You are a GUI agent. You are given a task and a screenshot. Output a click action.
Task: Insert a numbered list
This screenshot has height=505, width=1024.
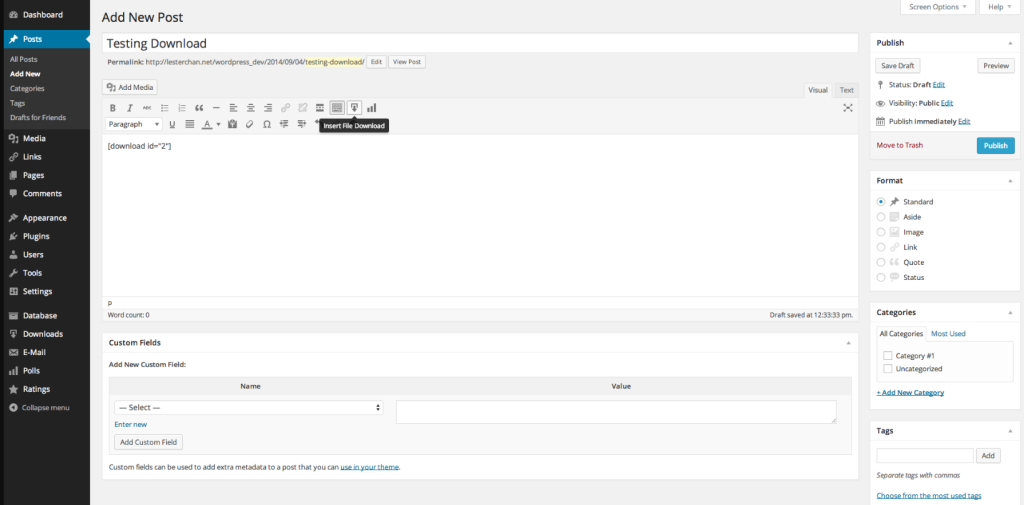pyautogui.click(x=182, y=108)
